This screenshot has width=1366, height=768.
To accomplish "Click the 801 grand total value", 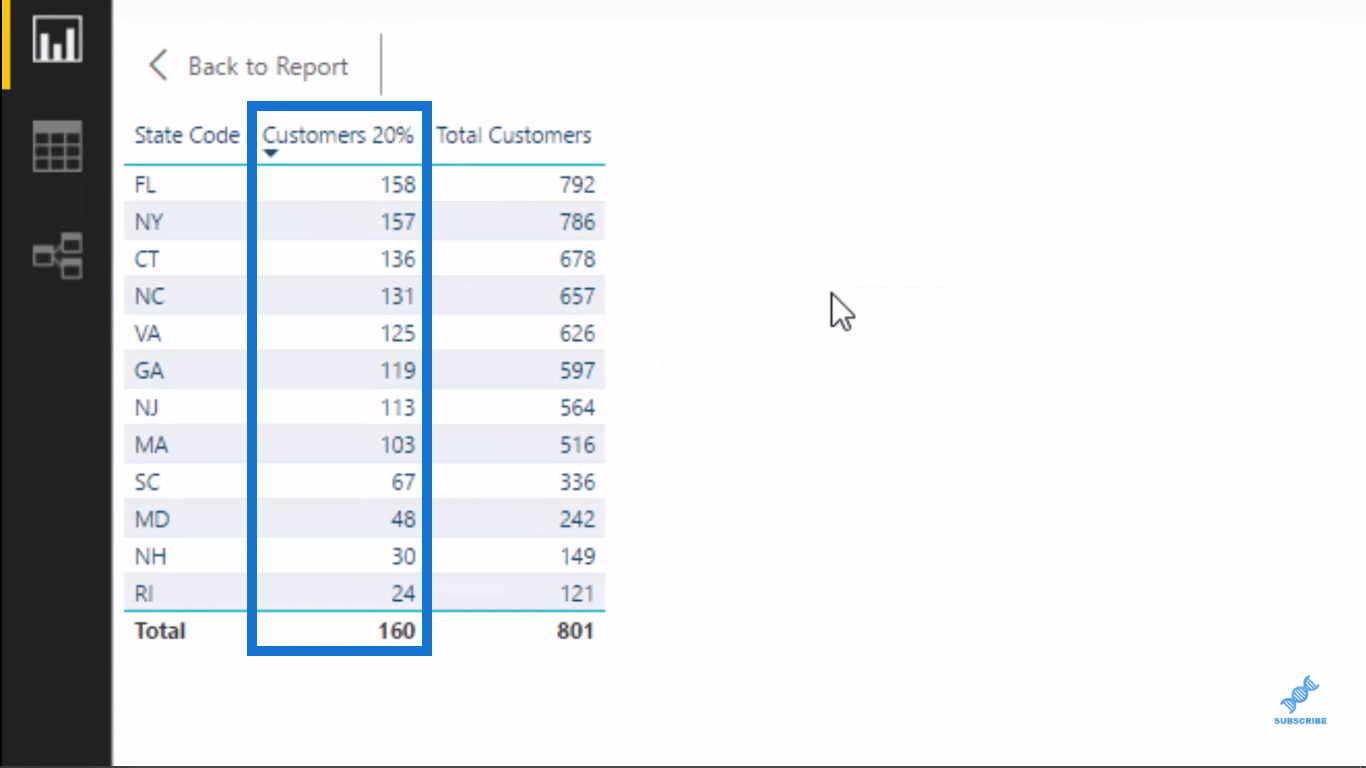I will pyautogui.click(x=576, y=630).
